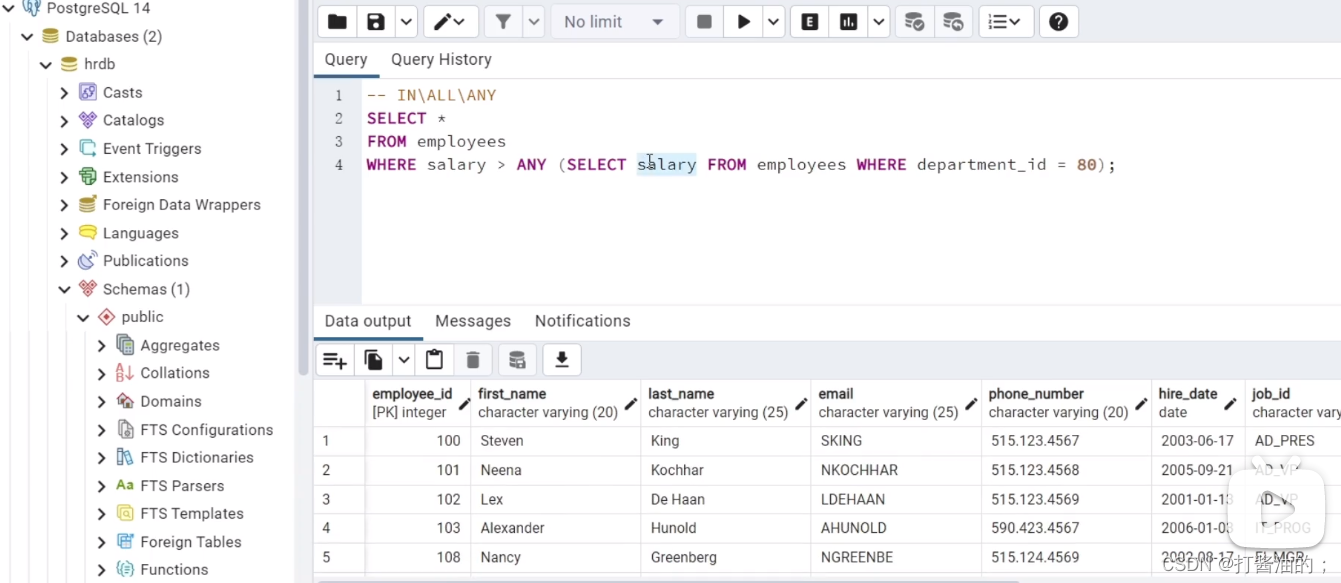
Task: Select the public schema tree item
Action: 142,317
